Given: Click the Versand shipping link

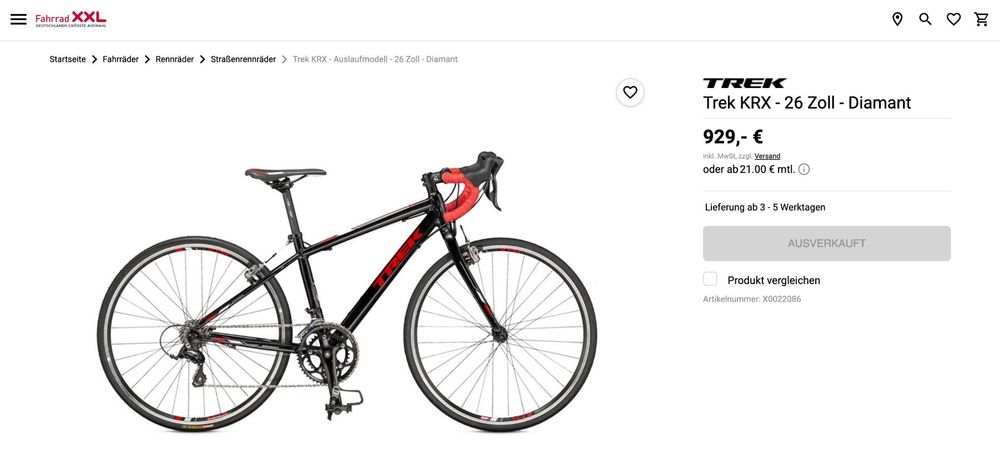Looking at the screenshot, I should click(x=767, y=156).
